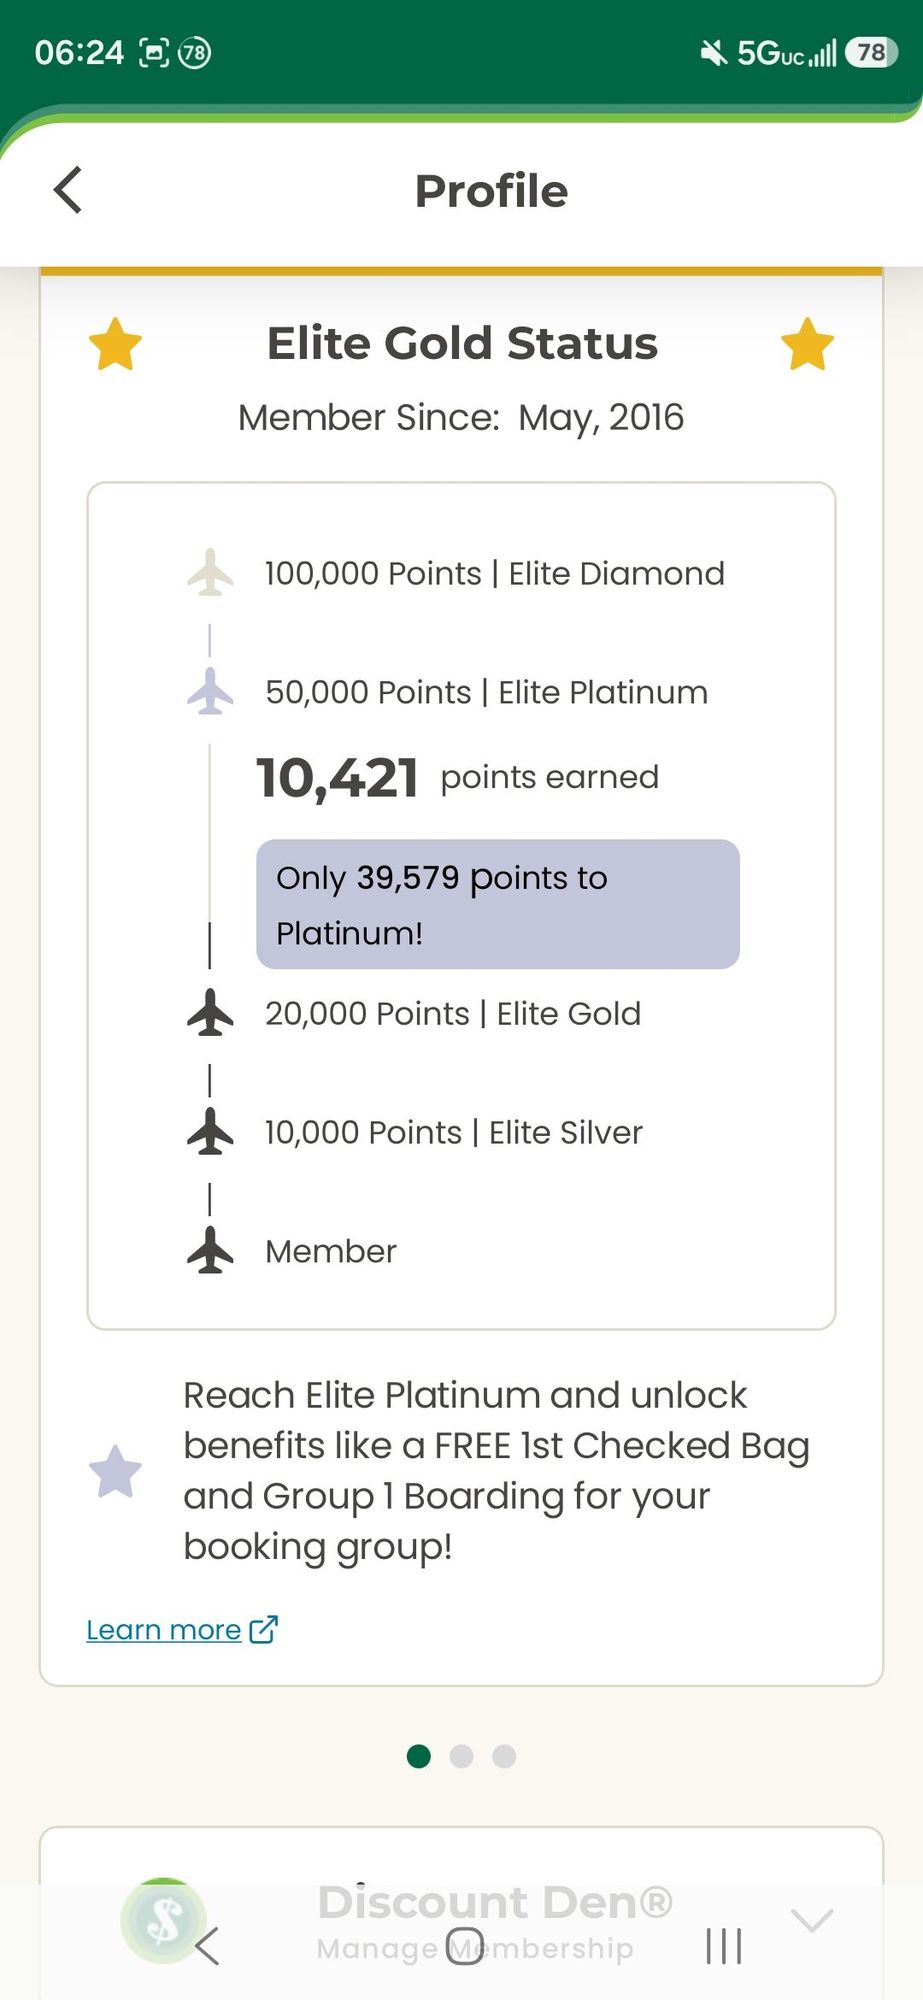Tap the Elite Silver airplane icon
The image size is (923, 2000).
pos(210,1131)
